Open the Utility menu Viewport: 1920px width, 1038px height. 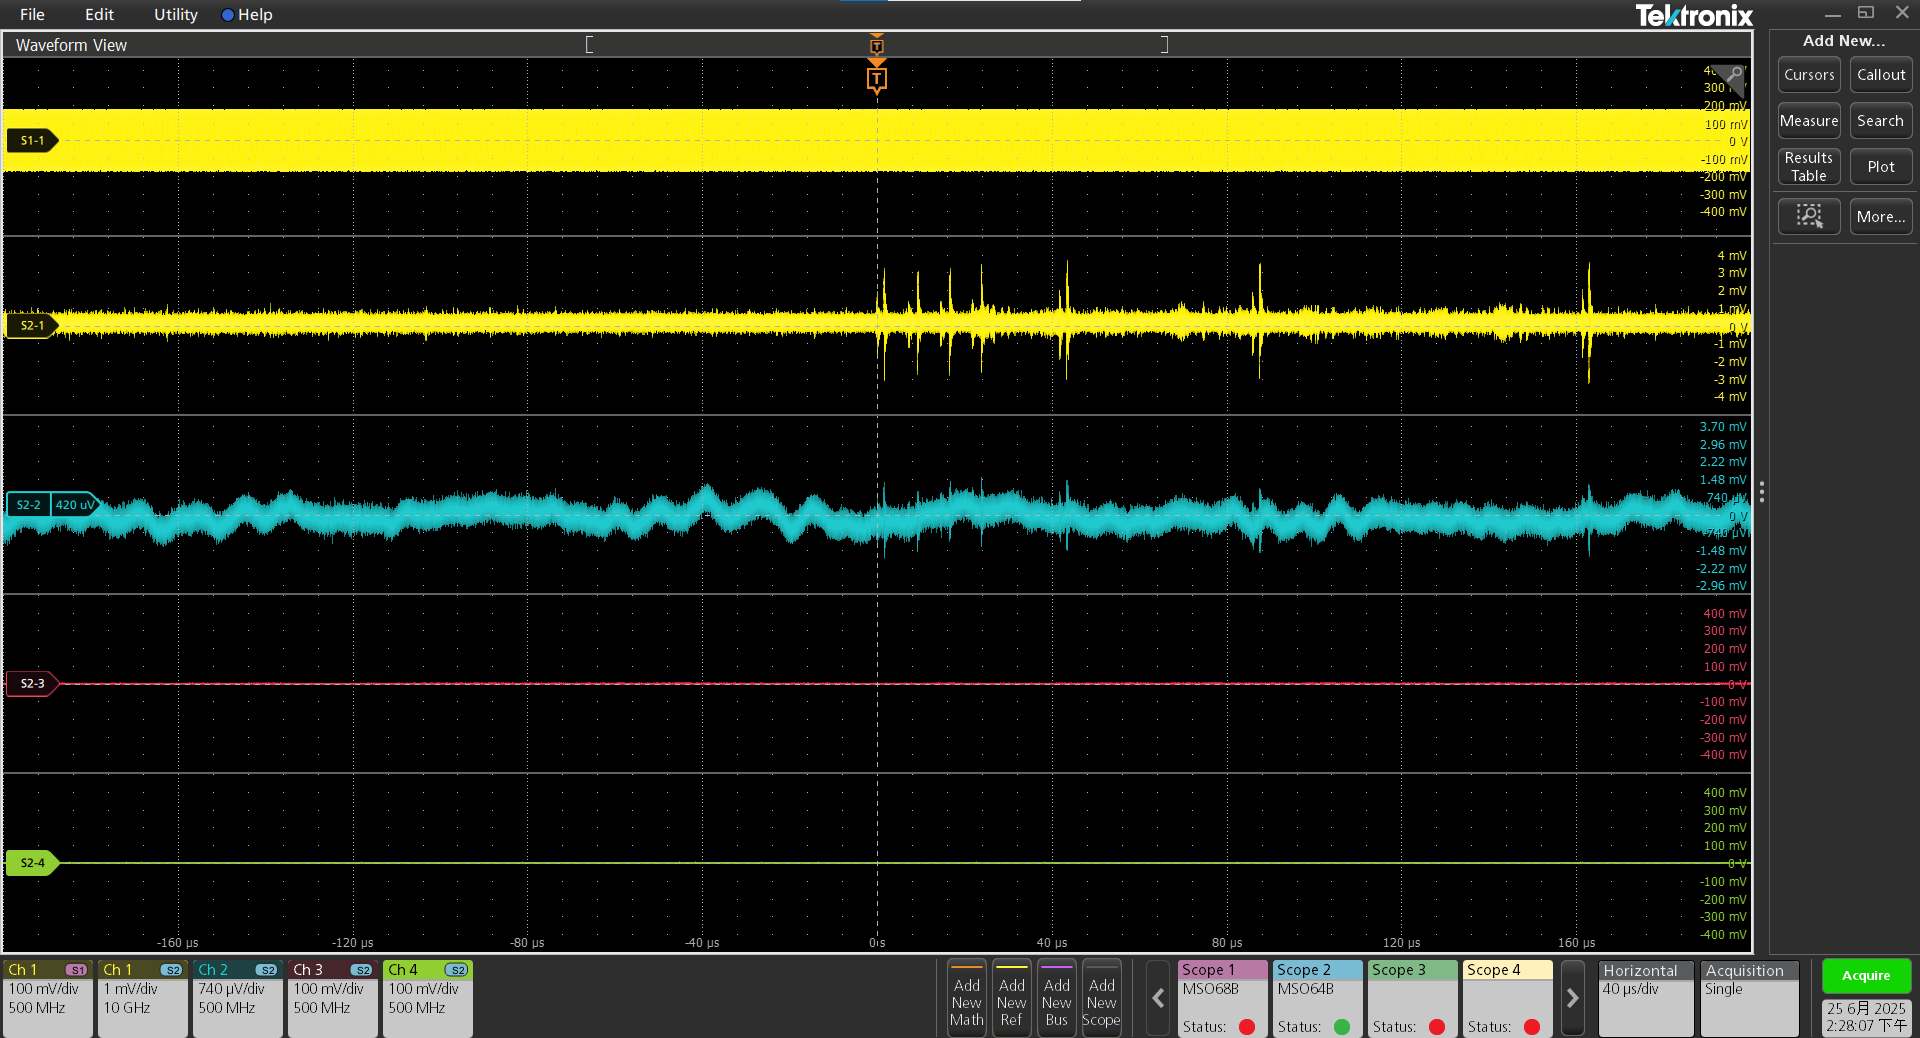coord(175,15)
